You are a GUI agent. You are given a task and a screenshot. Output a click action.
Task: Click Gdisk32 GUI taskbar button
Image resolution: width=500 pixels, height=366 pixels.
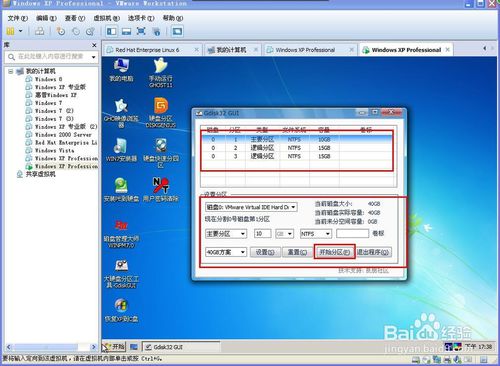pyautogui.click(x=181, y=347)
